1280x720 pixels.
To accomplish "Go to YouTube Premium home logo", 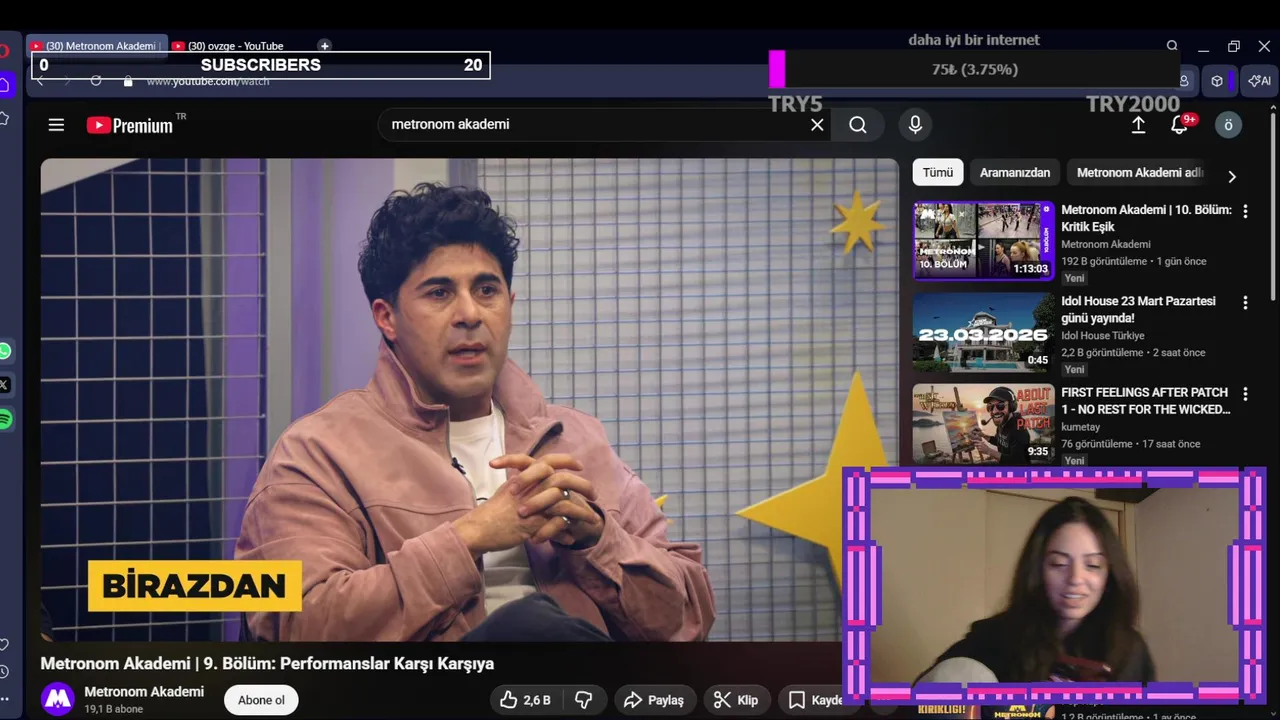I will coord(130,125).
